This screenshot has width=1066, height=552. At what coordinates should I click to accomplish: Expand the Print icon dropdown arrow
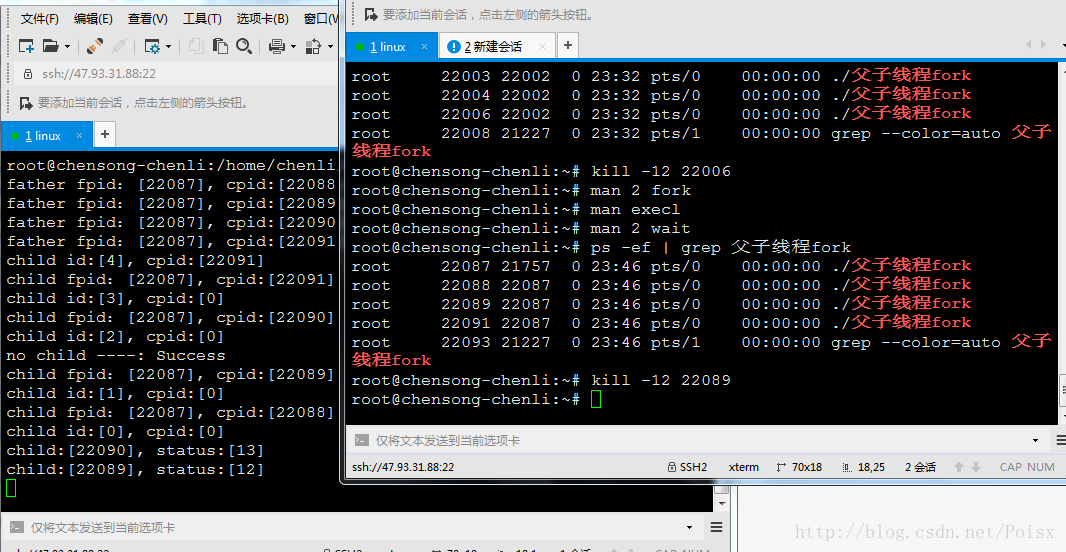(293, 46)
